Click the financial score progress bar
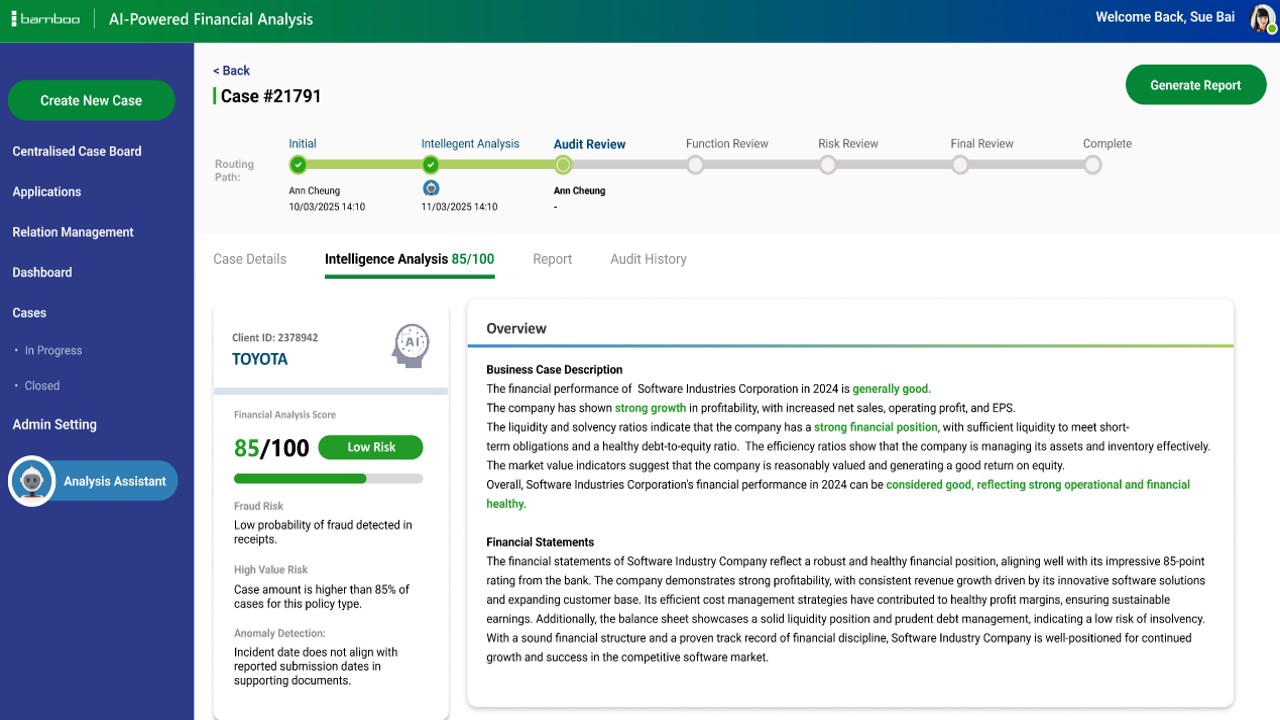 pyautogui.click(x=328, y=479)
